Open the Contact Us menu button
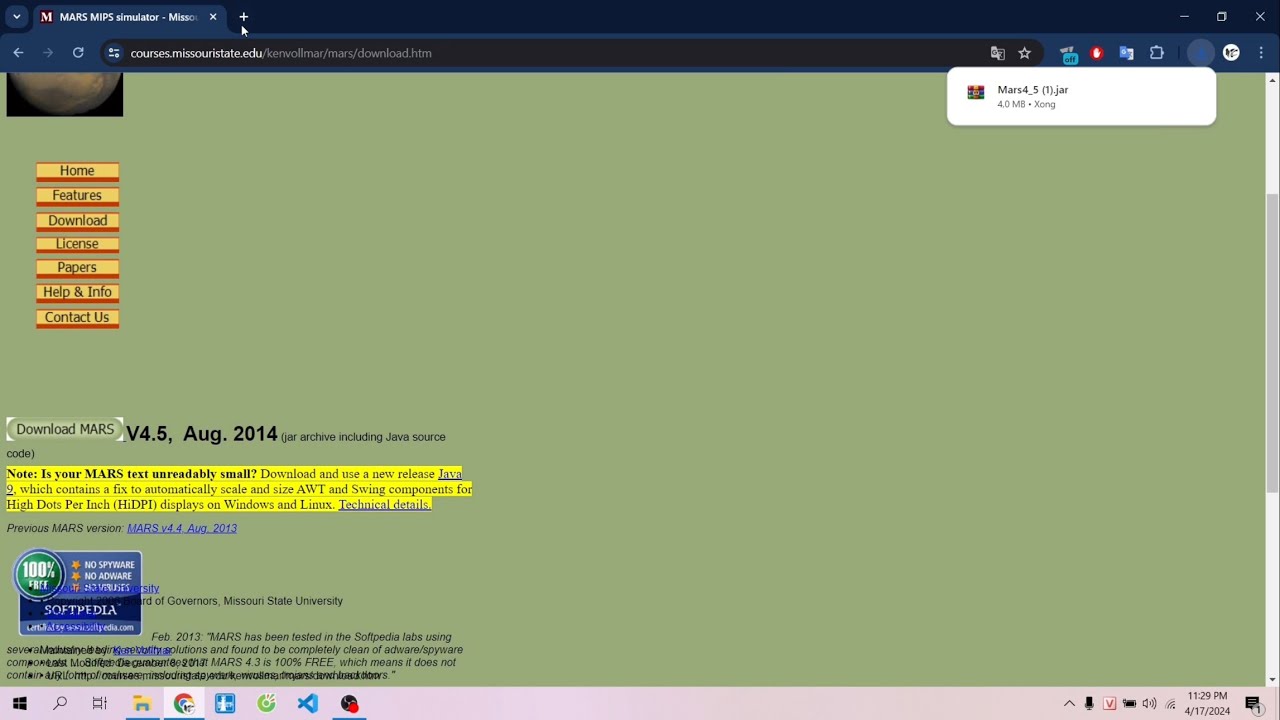This screenshot has width=1280, height=720. (x=77, y=317)
